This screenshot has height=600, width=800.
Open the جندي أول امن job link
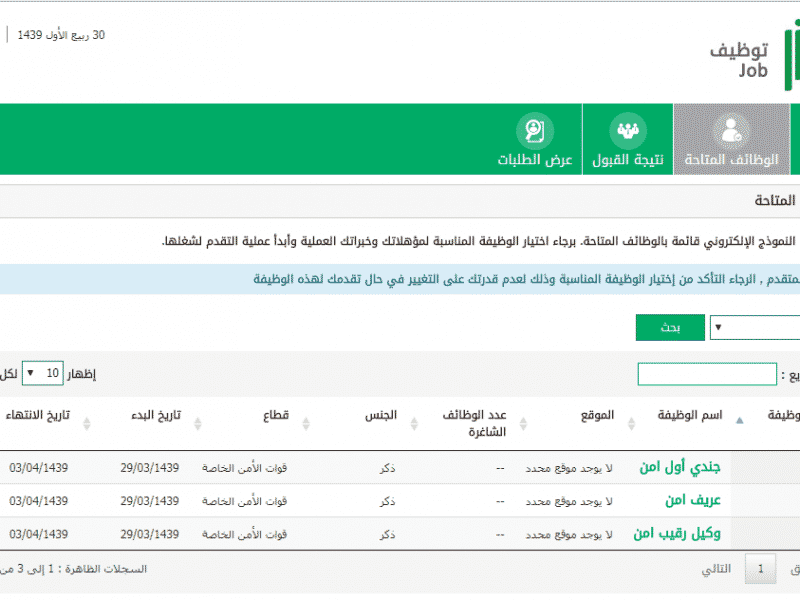tap(680, 467)
